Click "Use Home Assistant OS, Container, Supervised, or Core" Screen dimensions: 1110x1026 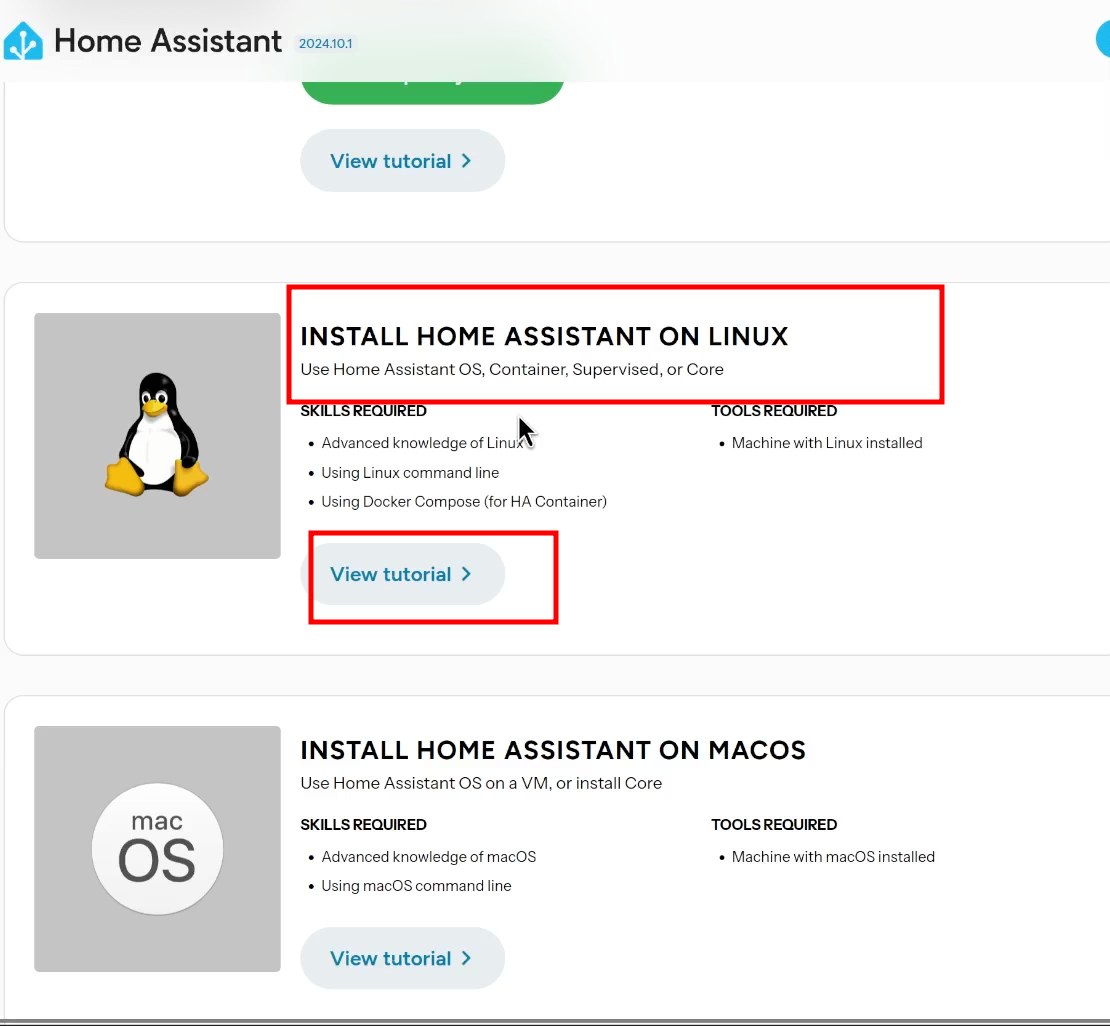click(512, 370)
